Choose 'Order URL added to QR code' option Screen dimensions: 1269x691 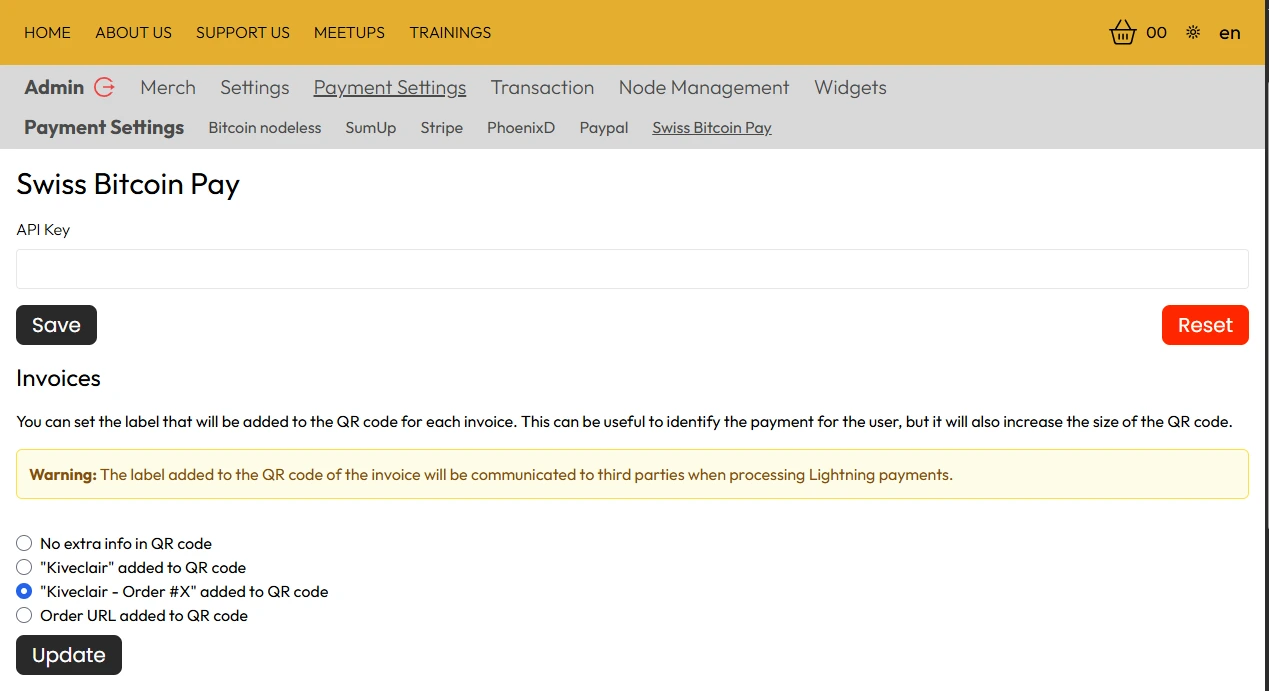tap(24, 616)
